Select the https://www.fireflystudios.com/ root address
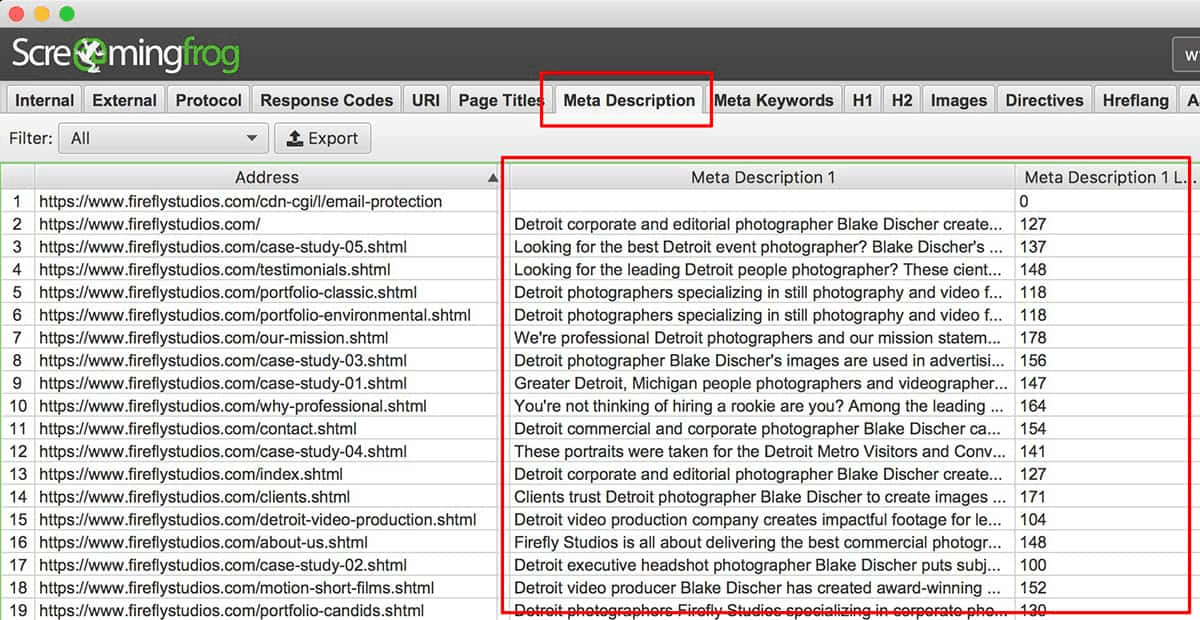Viewport: 1200px width, 620px height. point(149,224)
